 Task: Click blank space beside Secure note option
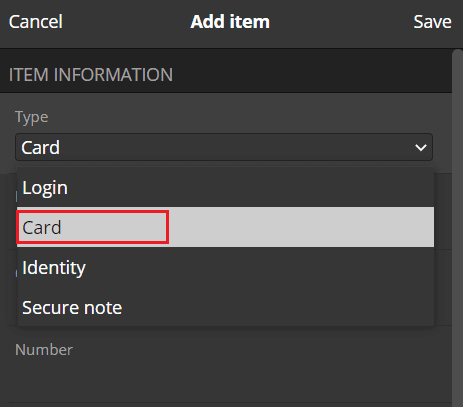click(277, 307)
